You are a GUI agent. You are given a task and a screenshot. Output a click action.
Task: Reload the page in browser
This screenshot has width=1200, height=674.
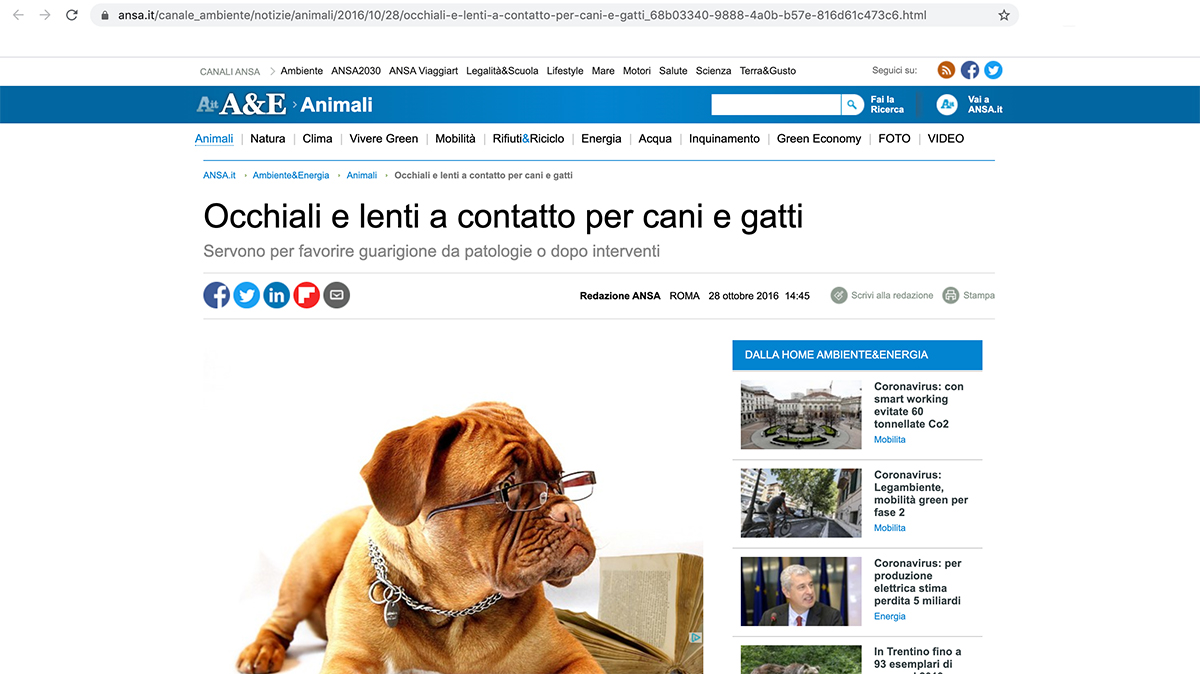pos(71,15)
